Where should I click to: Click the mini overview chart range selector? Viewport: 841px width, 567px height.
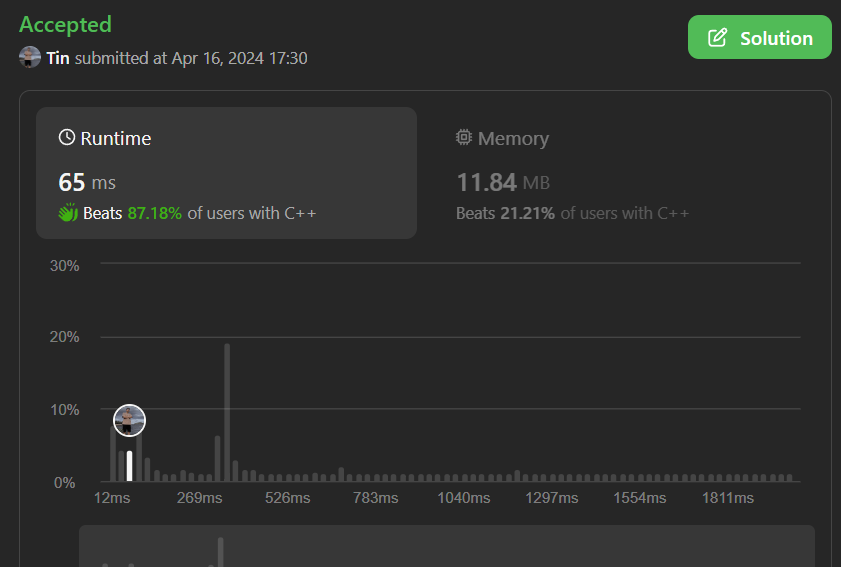[446, 546]
